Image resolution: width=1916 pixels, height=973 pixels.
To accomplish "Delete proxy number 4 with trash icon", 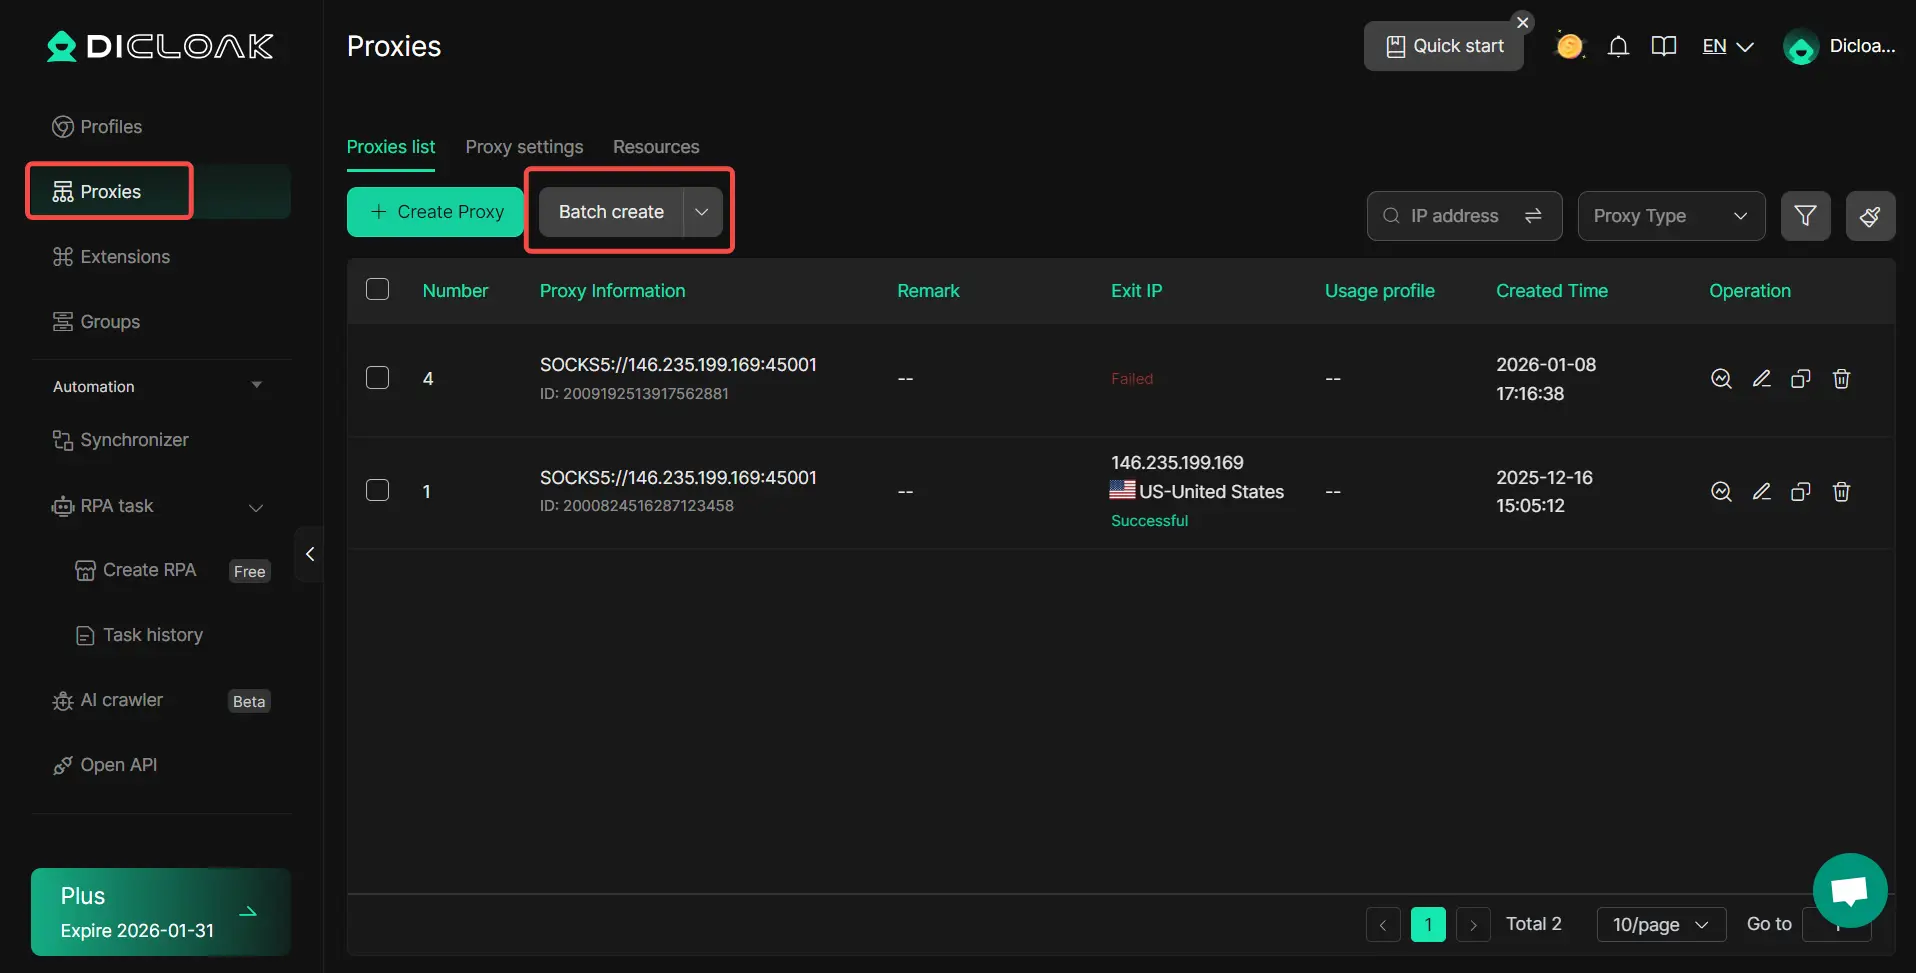I will pos(1841,379).
